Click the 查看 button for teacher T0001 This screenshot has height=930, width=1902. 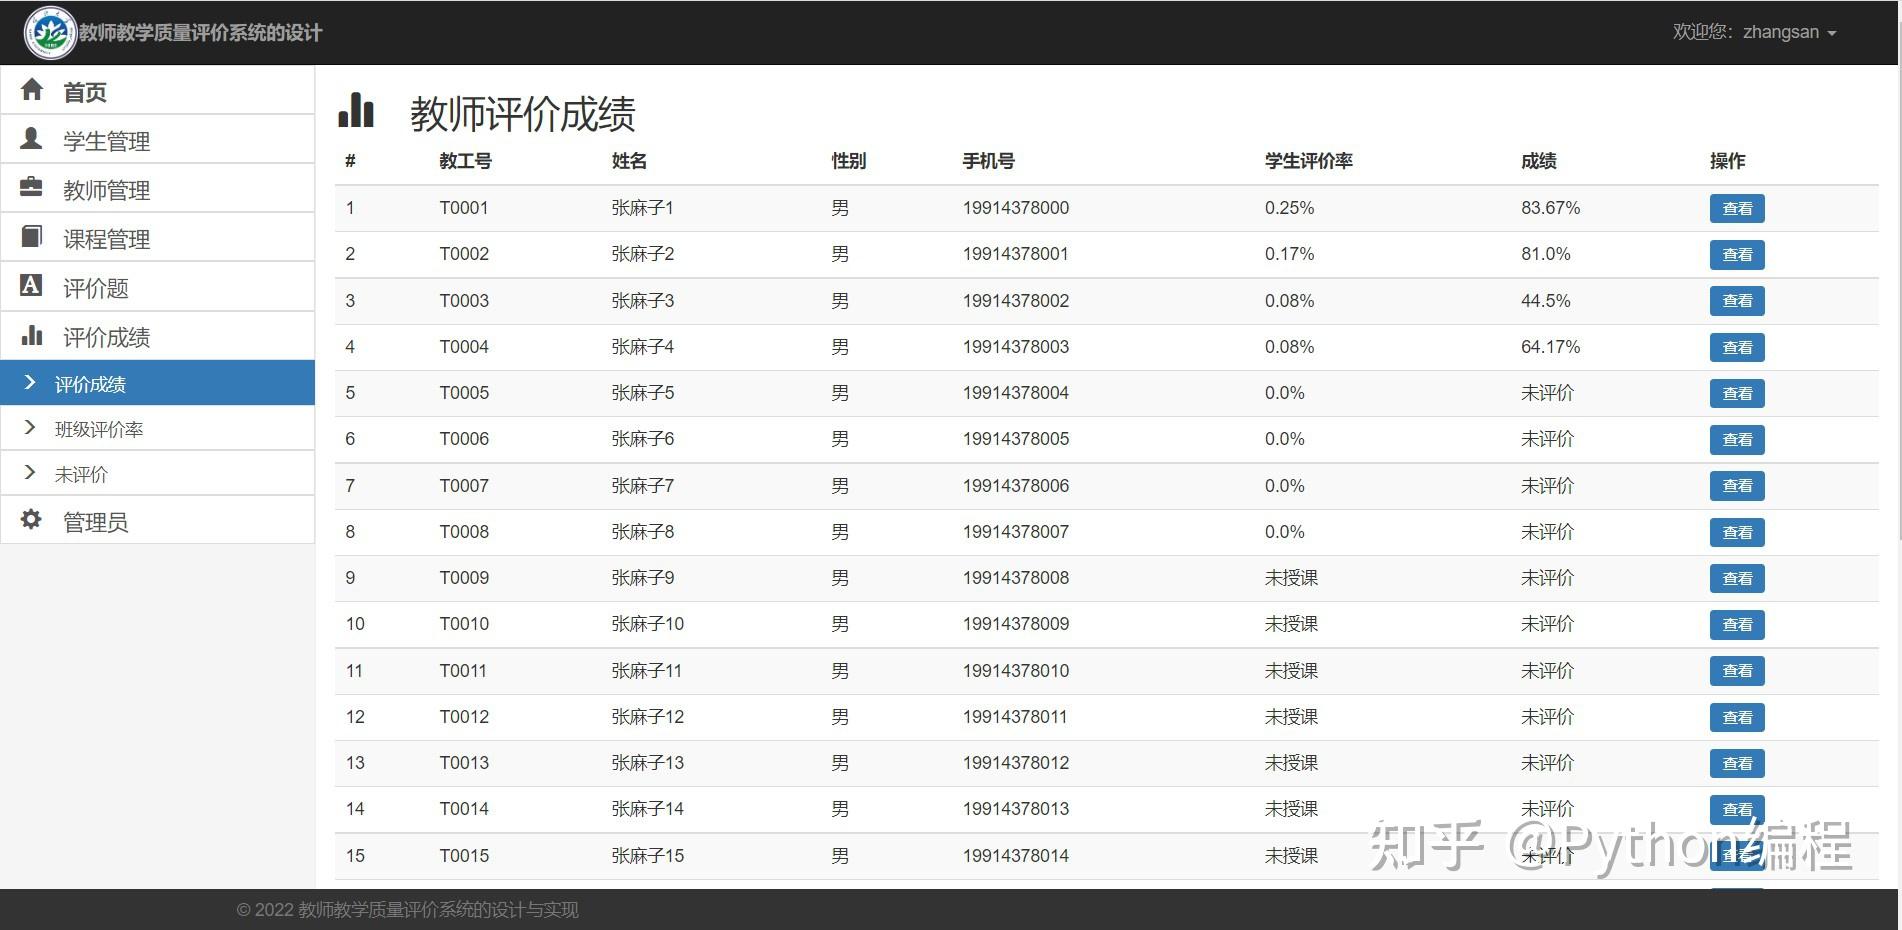(1737, 208)
